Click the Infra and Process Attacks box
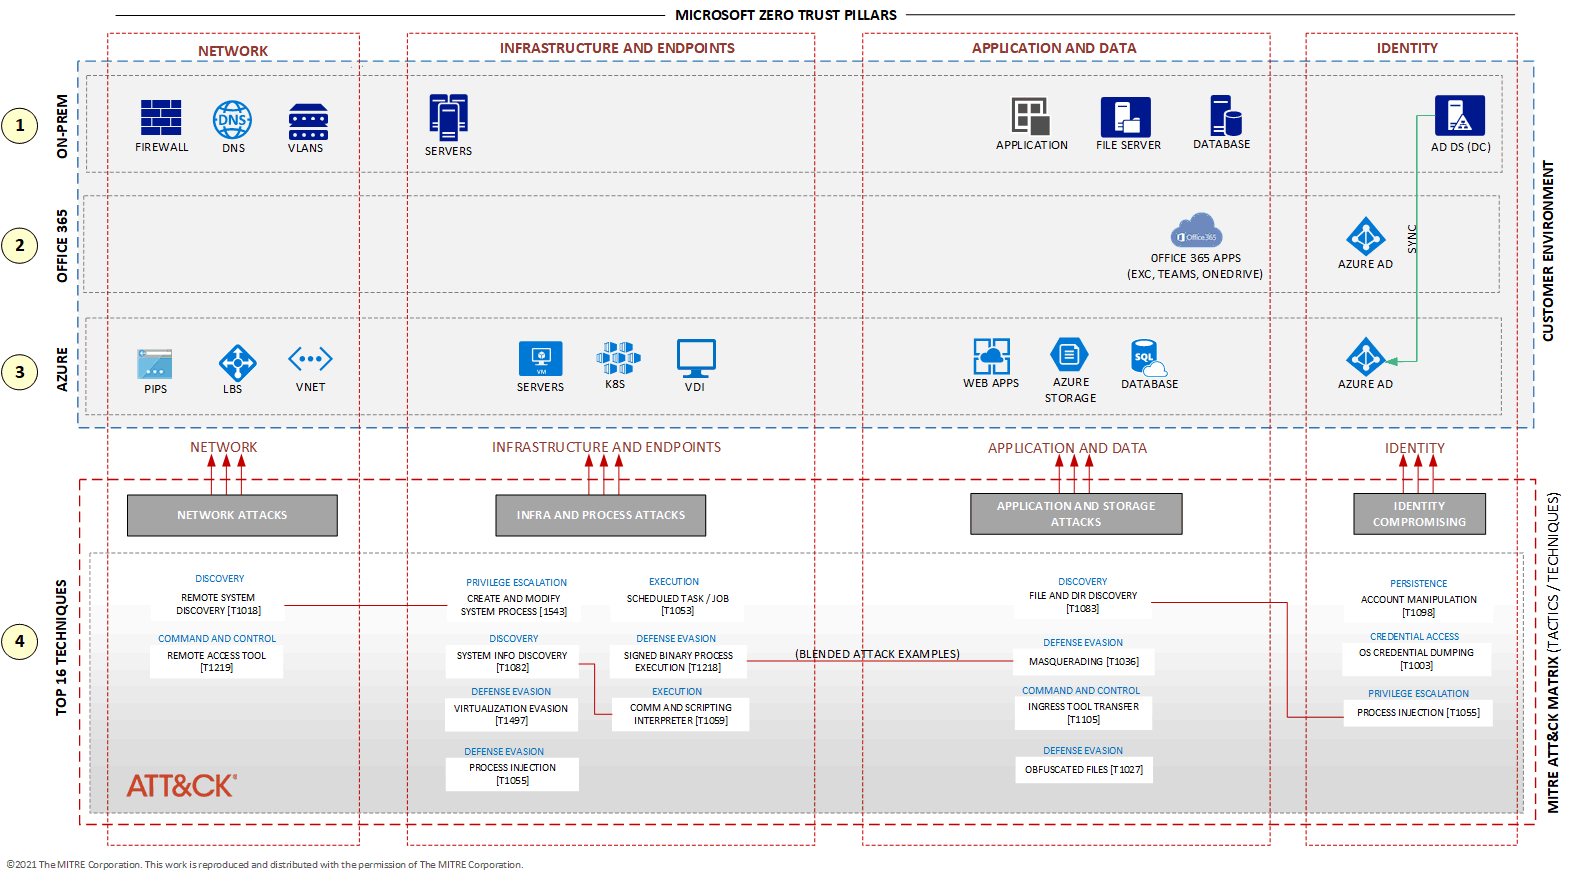The image size is (1571, 877). pyautogui.click(x=601, y=516)
